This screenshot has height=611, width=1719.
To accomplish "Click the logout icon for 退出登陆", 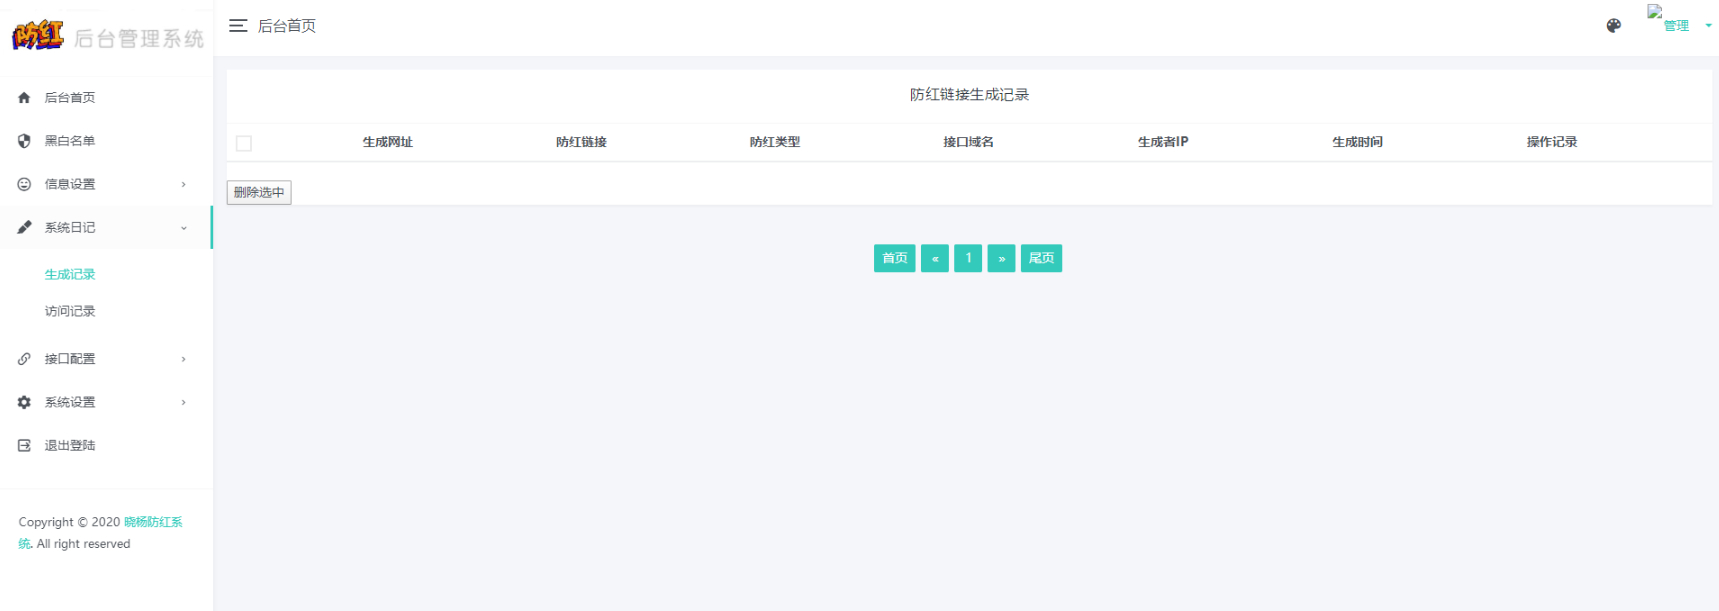I will (x=24, y=446).
